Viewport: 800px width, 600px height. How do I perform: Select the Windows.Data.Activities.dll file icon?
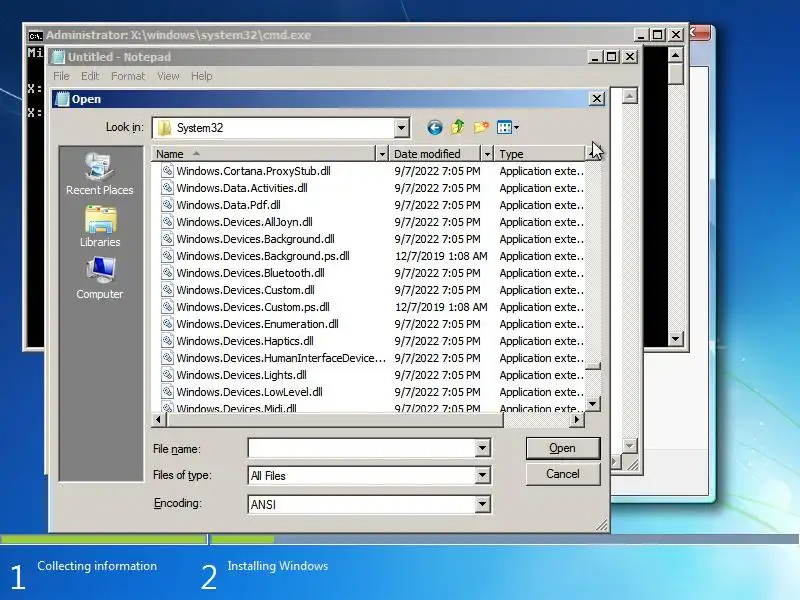(x=167, y=188)
